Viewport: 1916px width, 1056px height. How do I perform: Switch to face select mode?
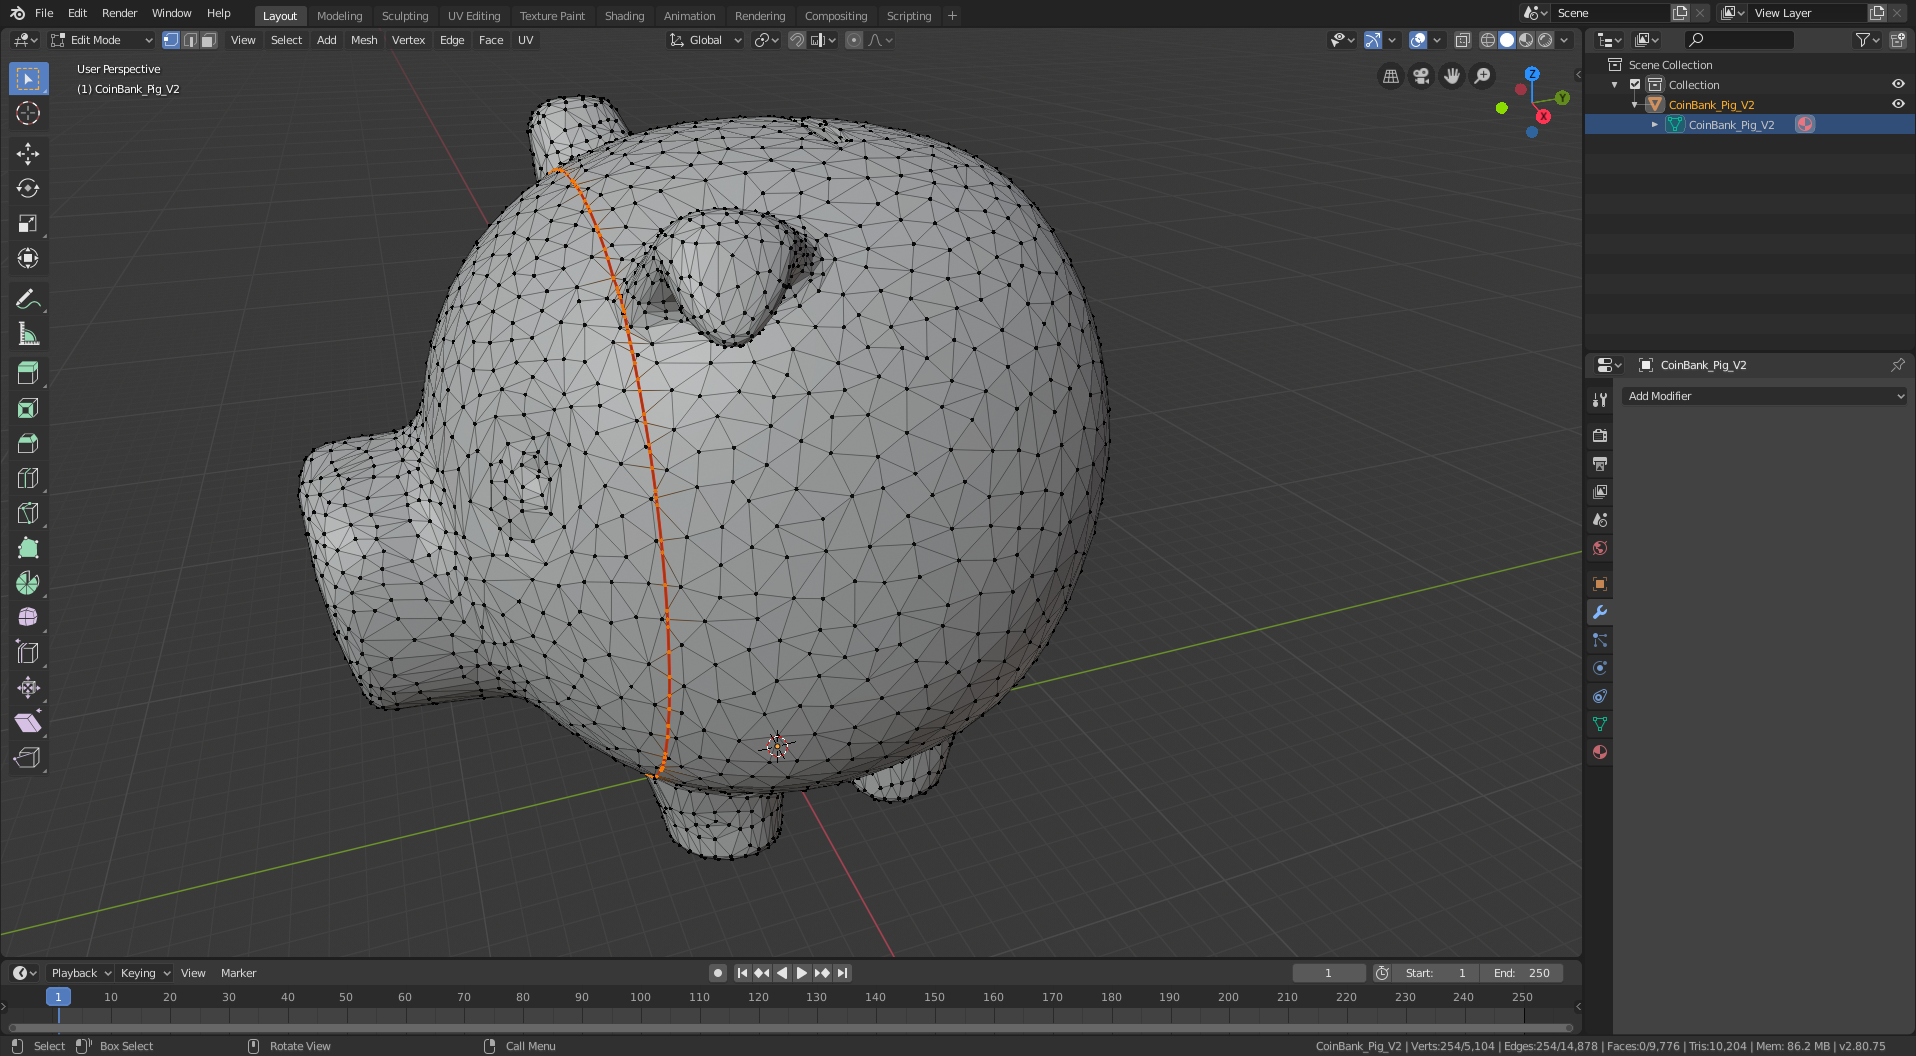tap(208, 40)
